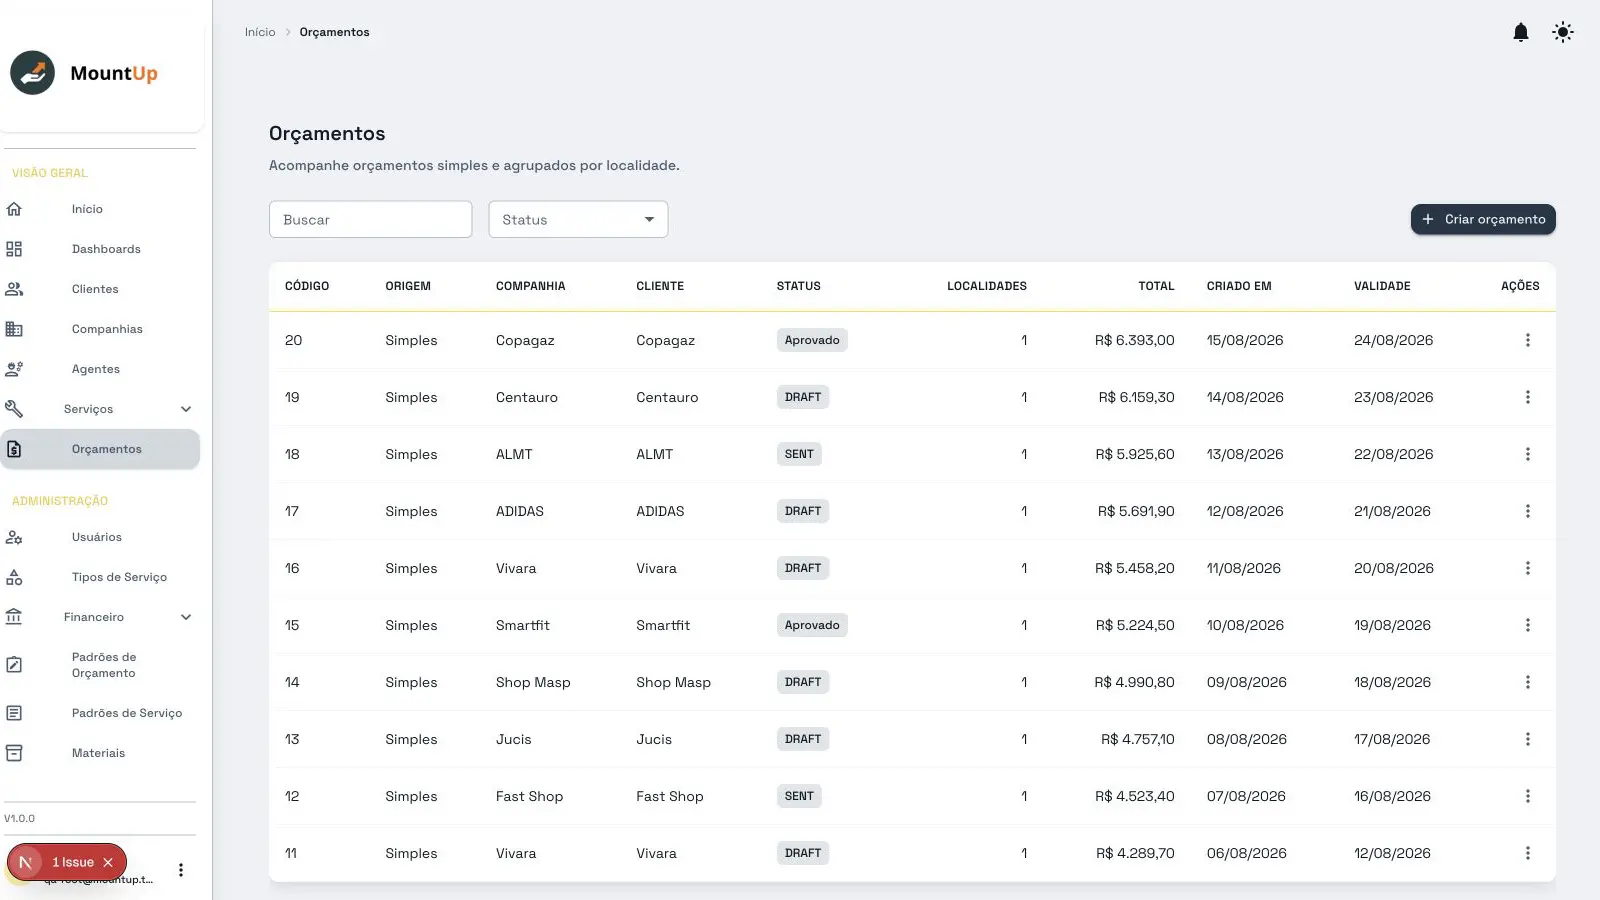The image size is (1600, 900).
Task: Toggle light/dark theme sun icon
Action: [1563, 32]
